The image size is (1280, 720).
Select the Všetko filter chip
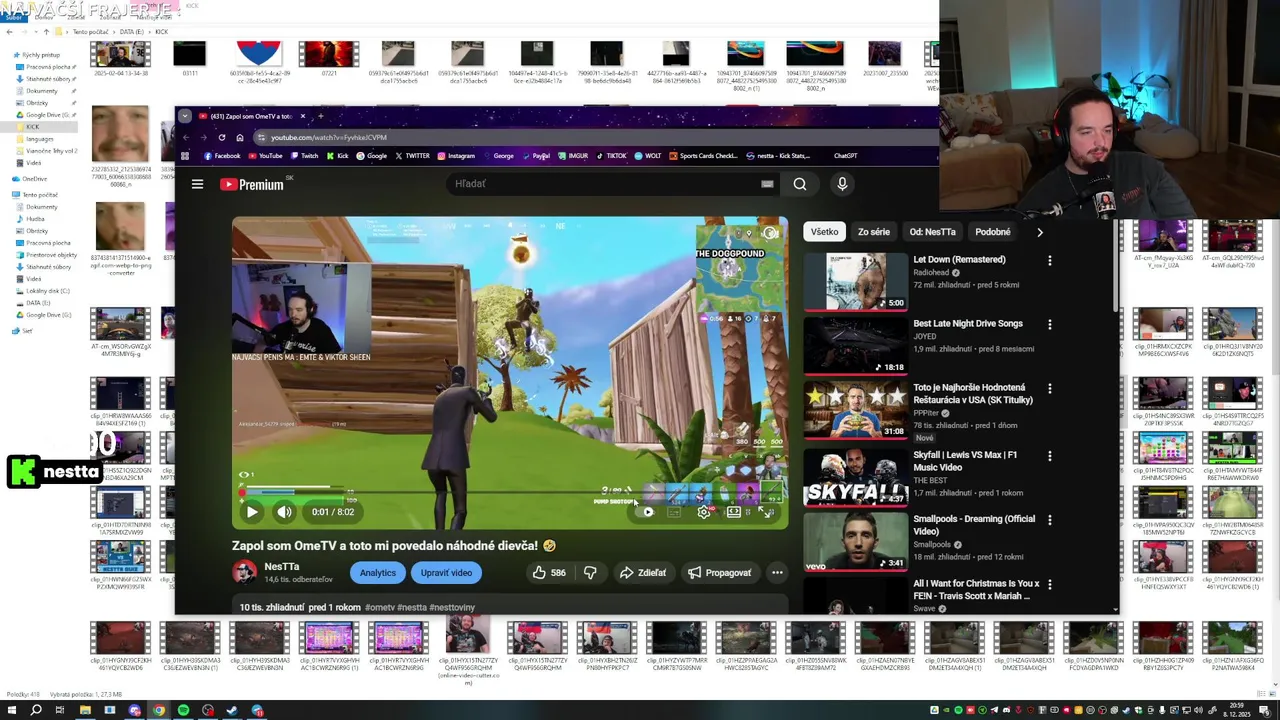[825, 232]
